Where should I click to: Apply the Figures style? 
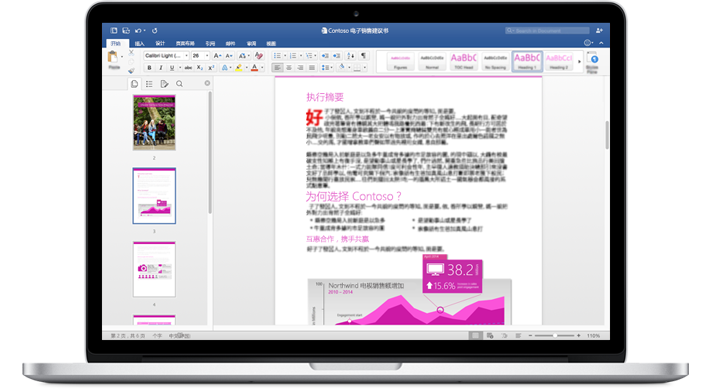point(400,61)
